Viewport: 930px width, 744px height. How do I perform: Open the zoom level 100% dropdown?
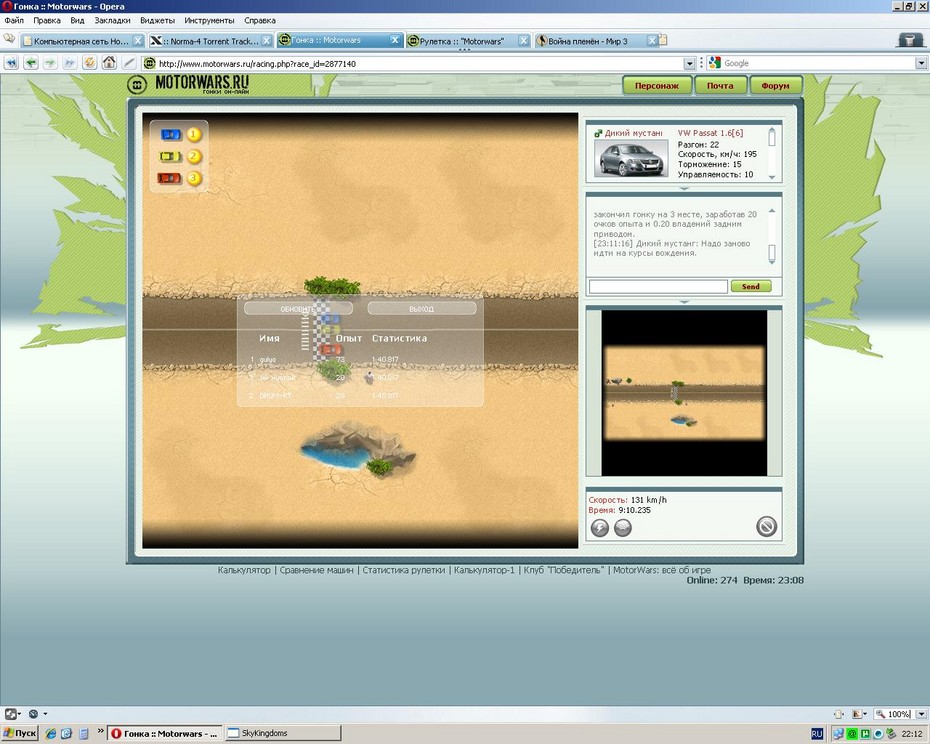pos(921,714)
